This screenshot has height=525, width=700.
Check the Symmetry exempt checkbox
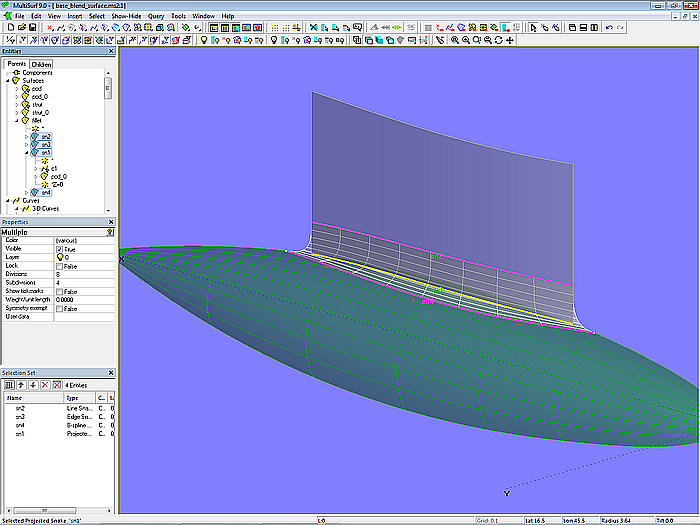59,309
